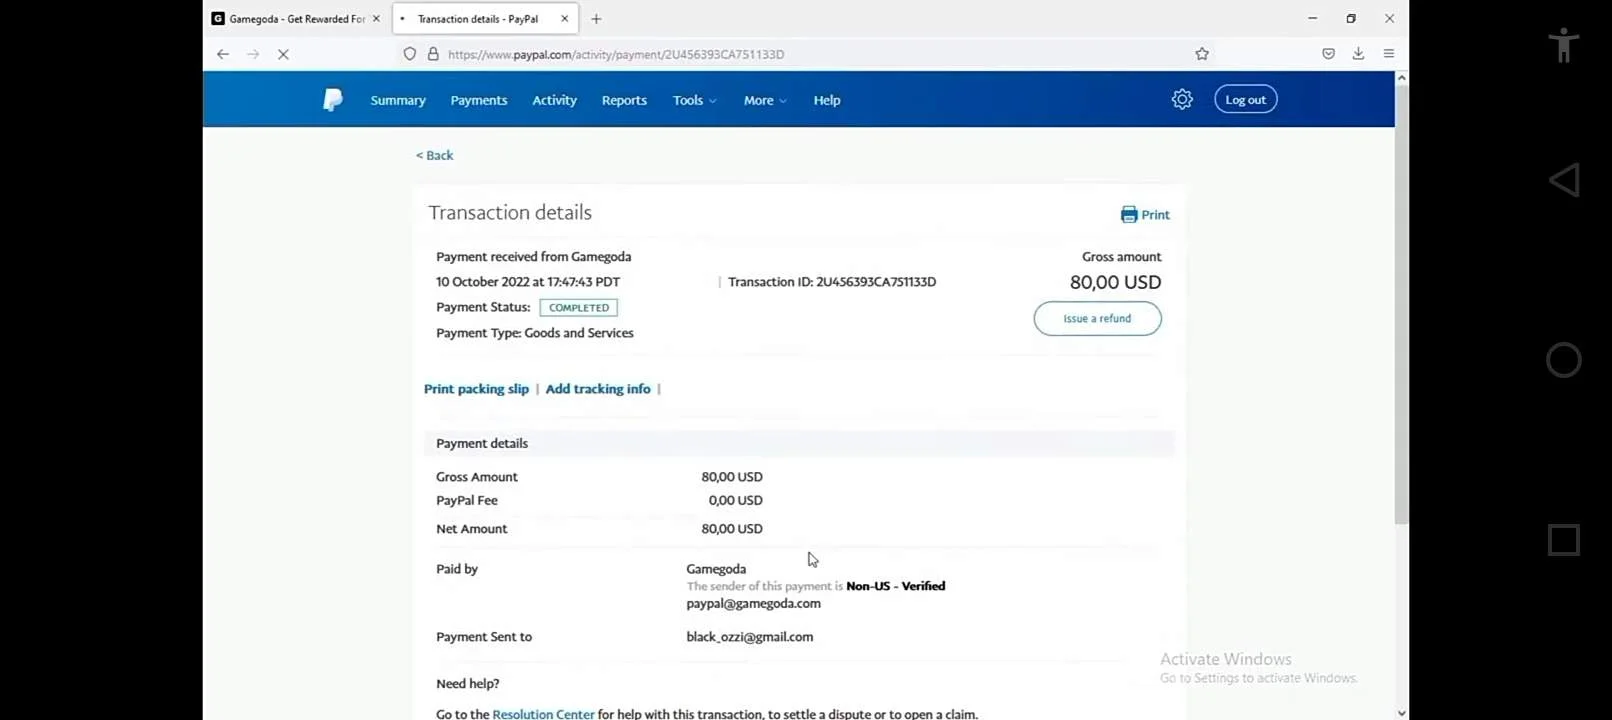Click the Transaction details page heading

[x=510, y=212]
